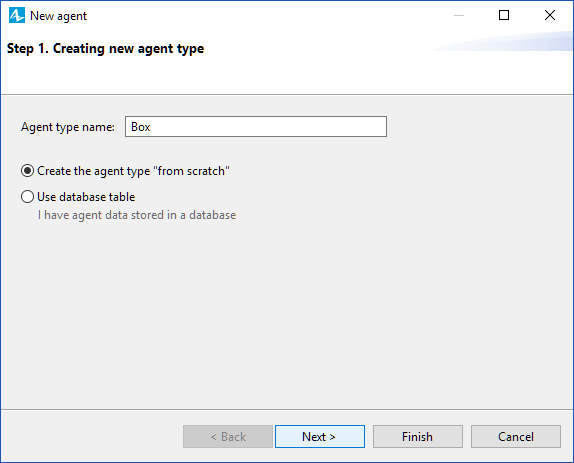
Task: Maximize the New agent window
Action: pyautogui.click(x=504, y=15)
